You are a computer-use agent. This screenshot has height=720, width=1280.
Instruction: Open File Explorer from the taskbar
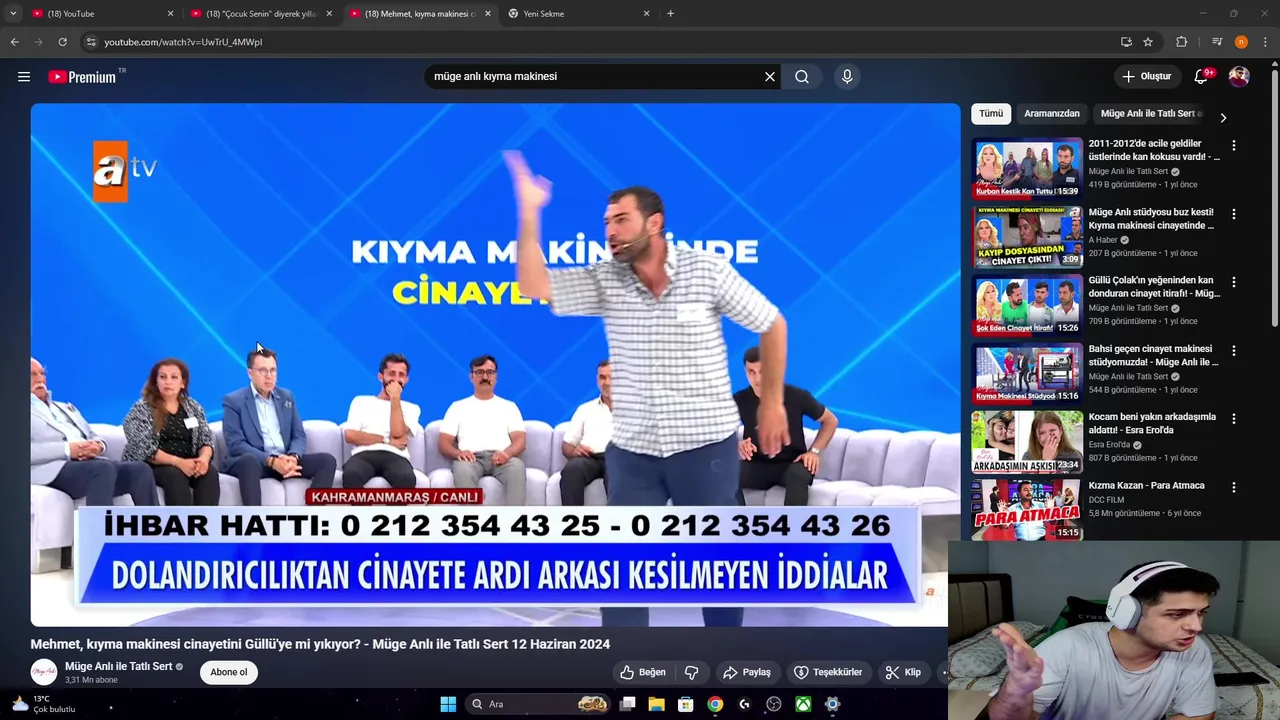tap(656, 704)
